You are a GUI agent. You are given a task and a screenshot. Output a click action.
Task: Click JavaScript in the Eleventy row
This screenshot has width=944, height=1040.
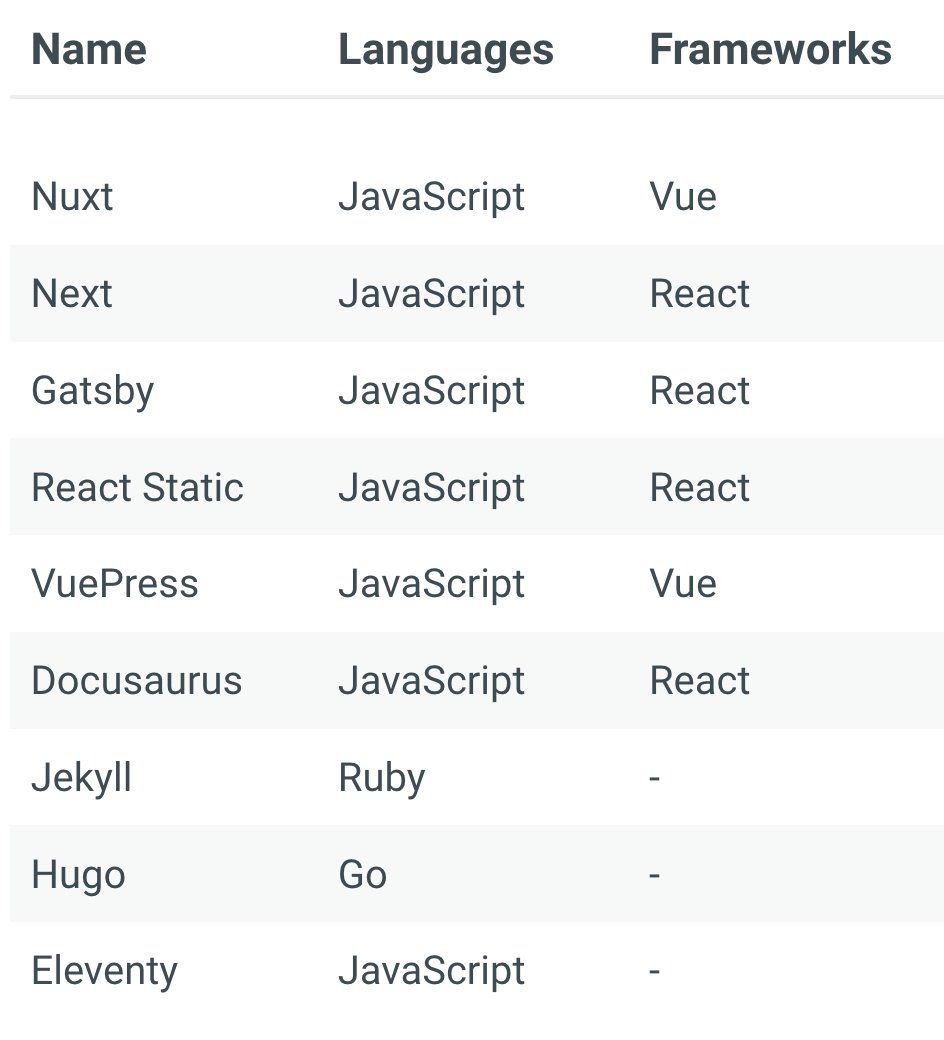[431, 972]
